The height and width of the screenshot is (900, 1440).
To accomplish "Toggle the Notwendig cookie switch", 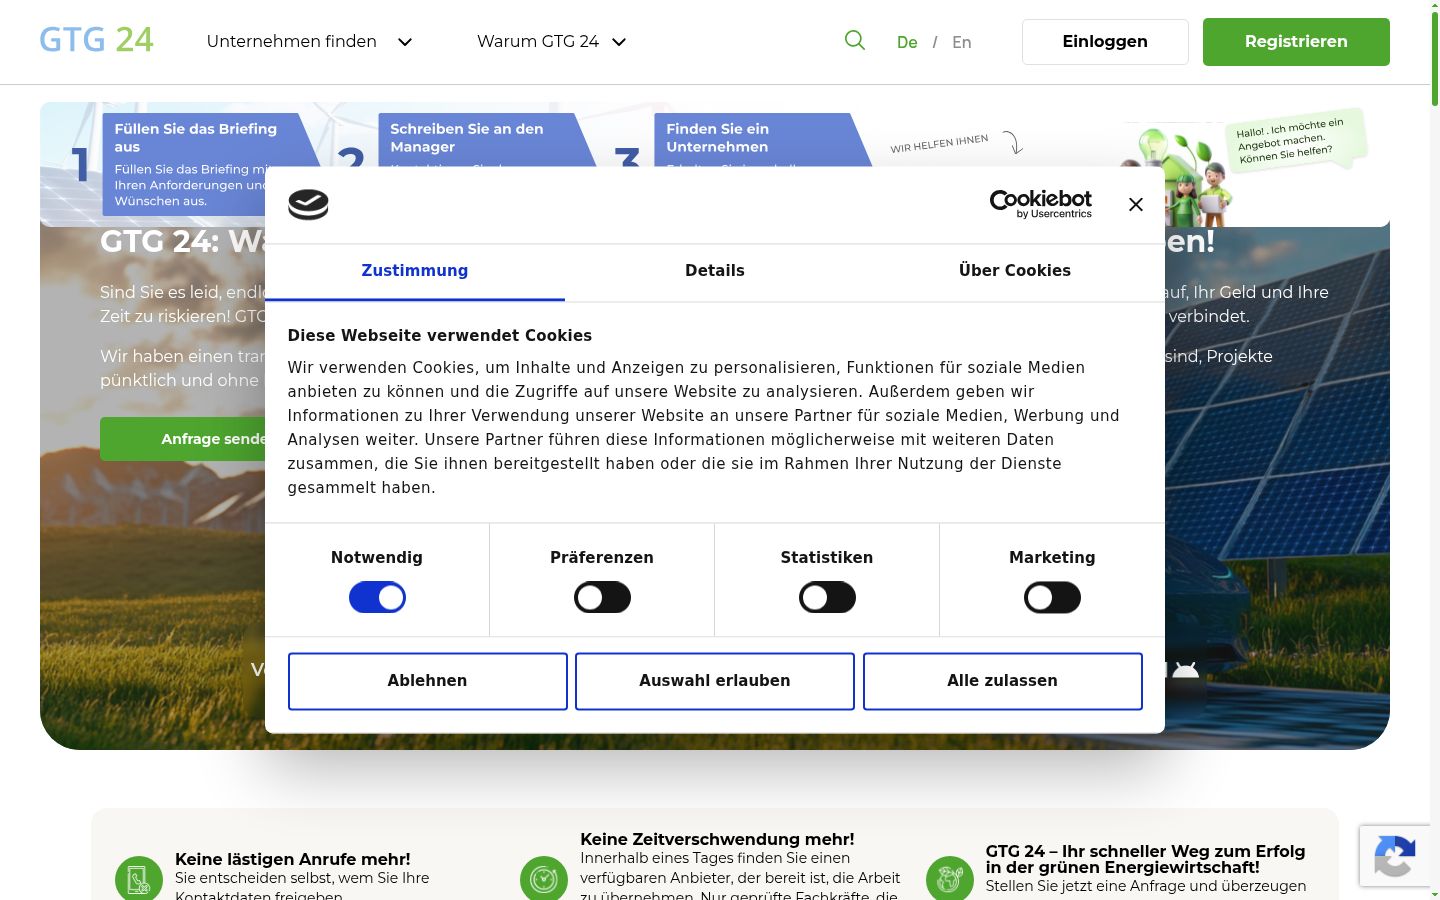I will click(x=377, y=598).
